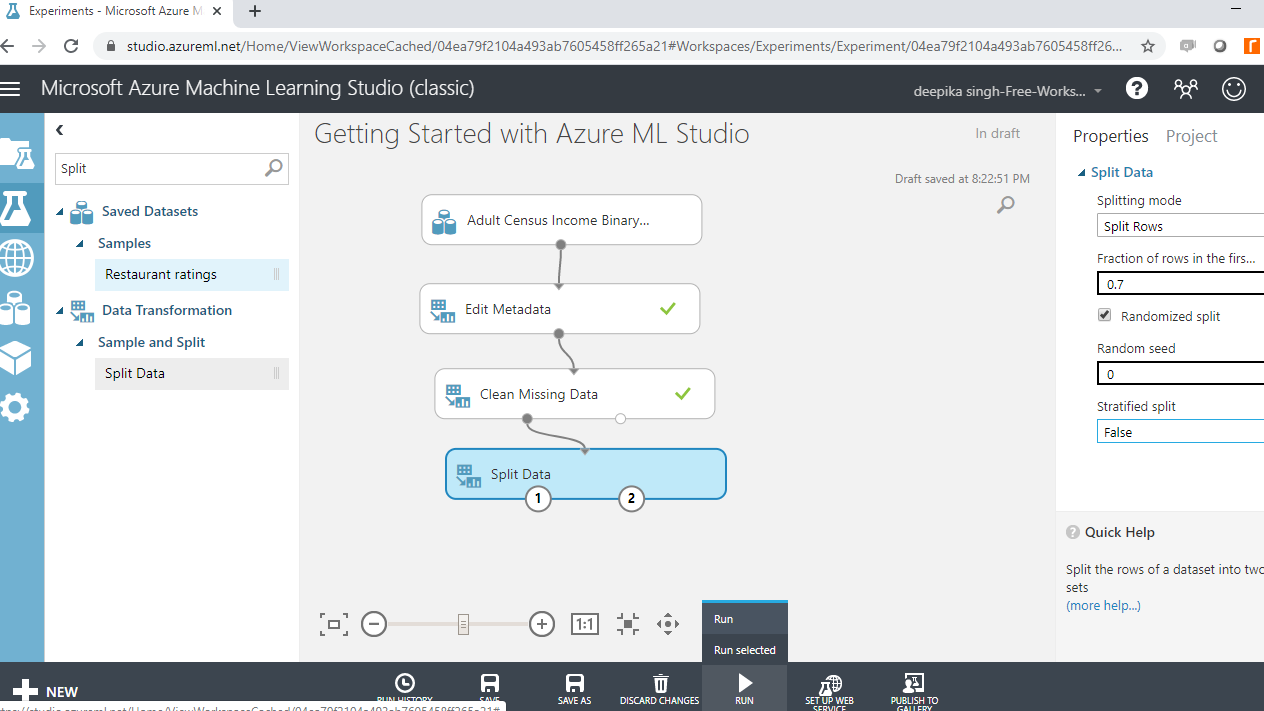
Task: Click output port 1 of Split Data
Action: tap(538, 498)
